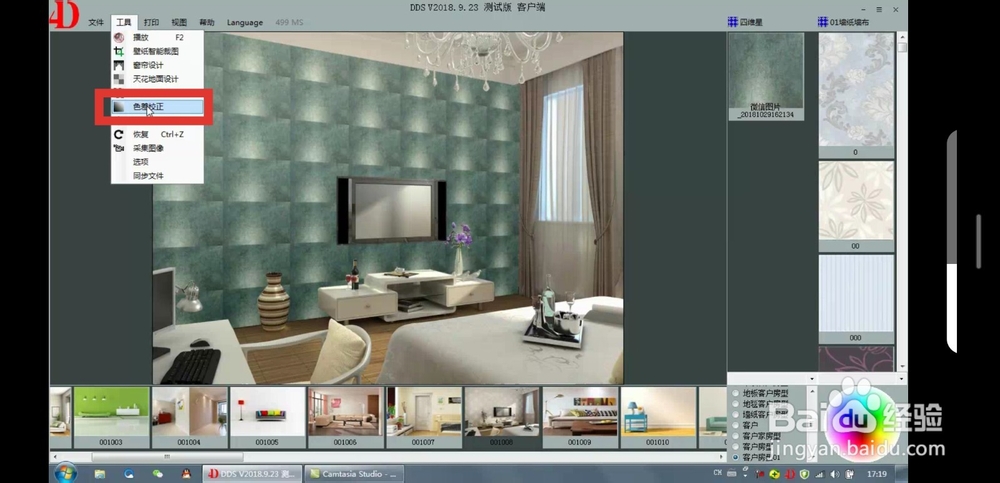This screenshot has height=483, width=1000.
Task: Select striped blue swatch labeled 000
Action: point(856,299)
